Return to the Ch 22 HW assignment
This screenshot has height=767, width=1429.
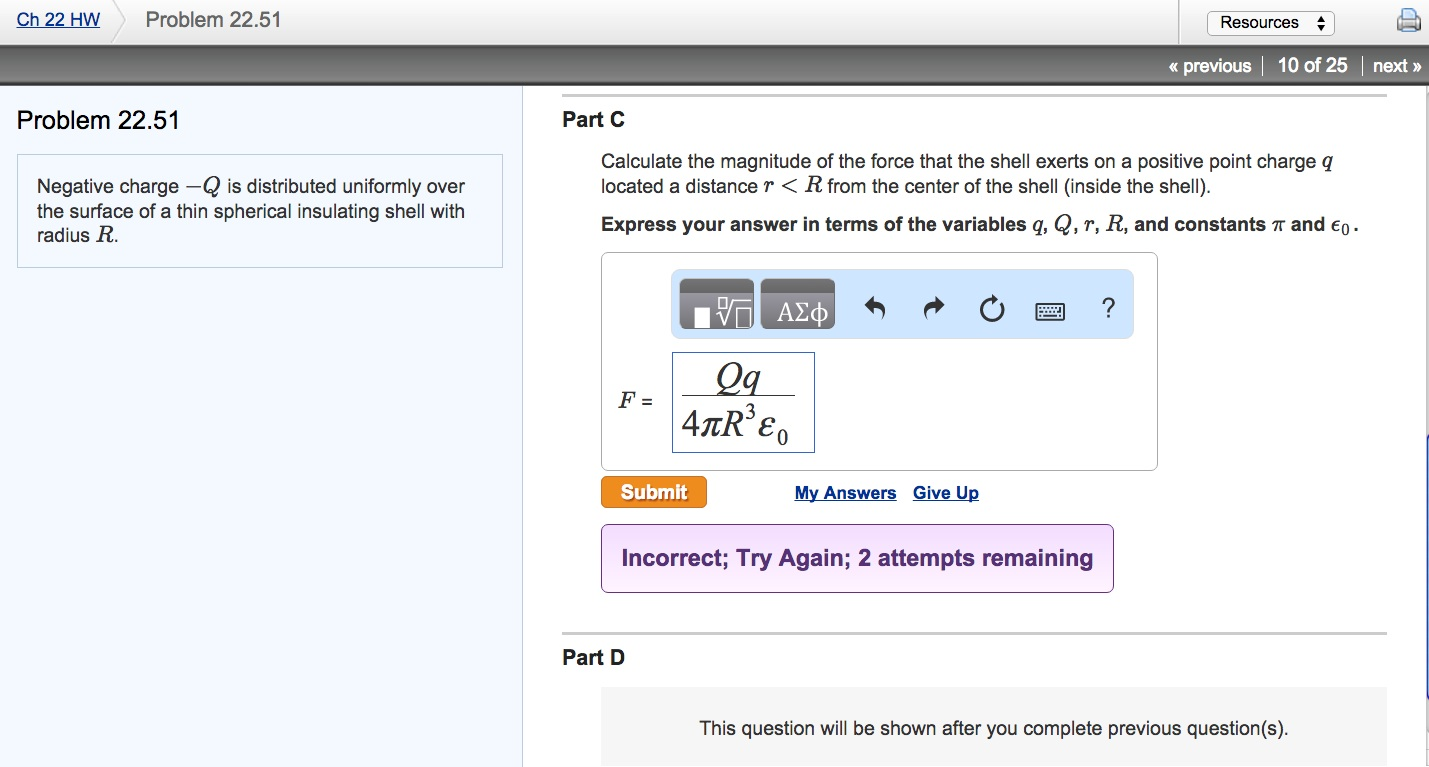56,19
